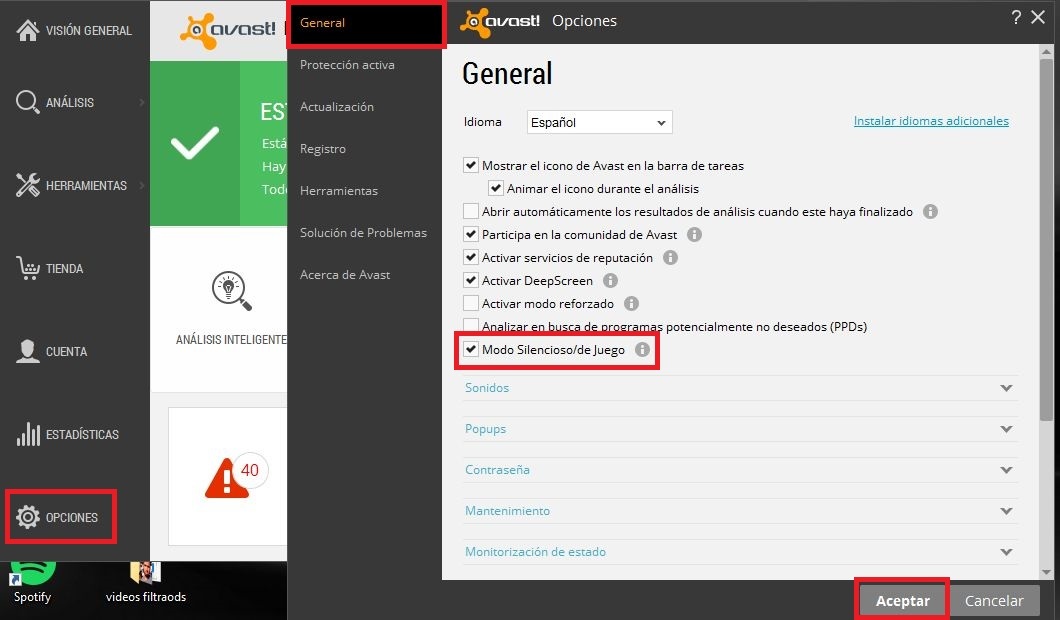Image resolution: width=1060 pixels, height=620 pixels.
Task: Toggle Activar servicios de reputación checkbox
Action: pos(471,258)
